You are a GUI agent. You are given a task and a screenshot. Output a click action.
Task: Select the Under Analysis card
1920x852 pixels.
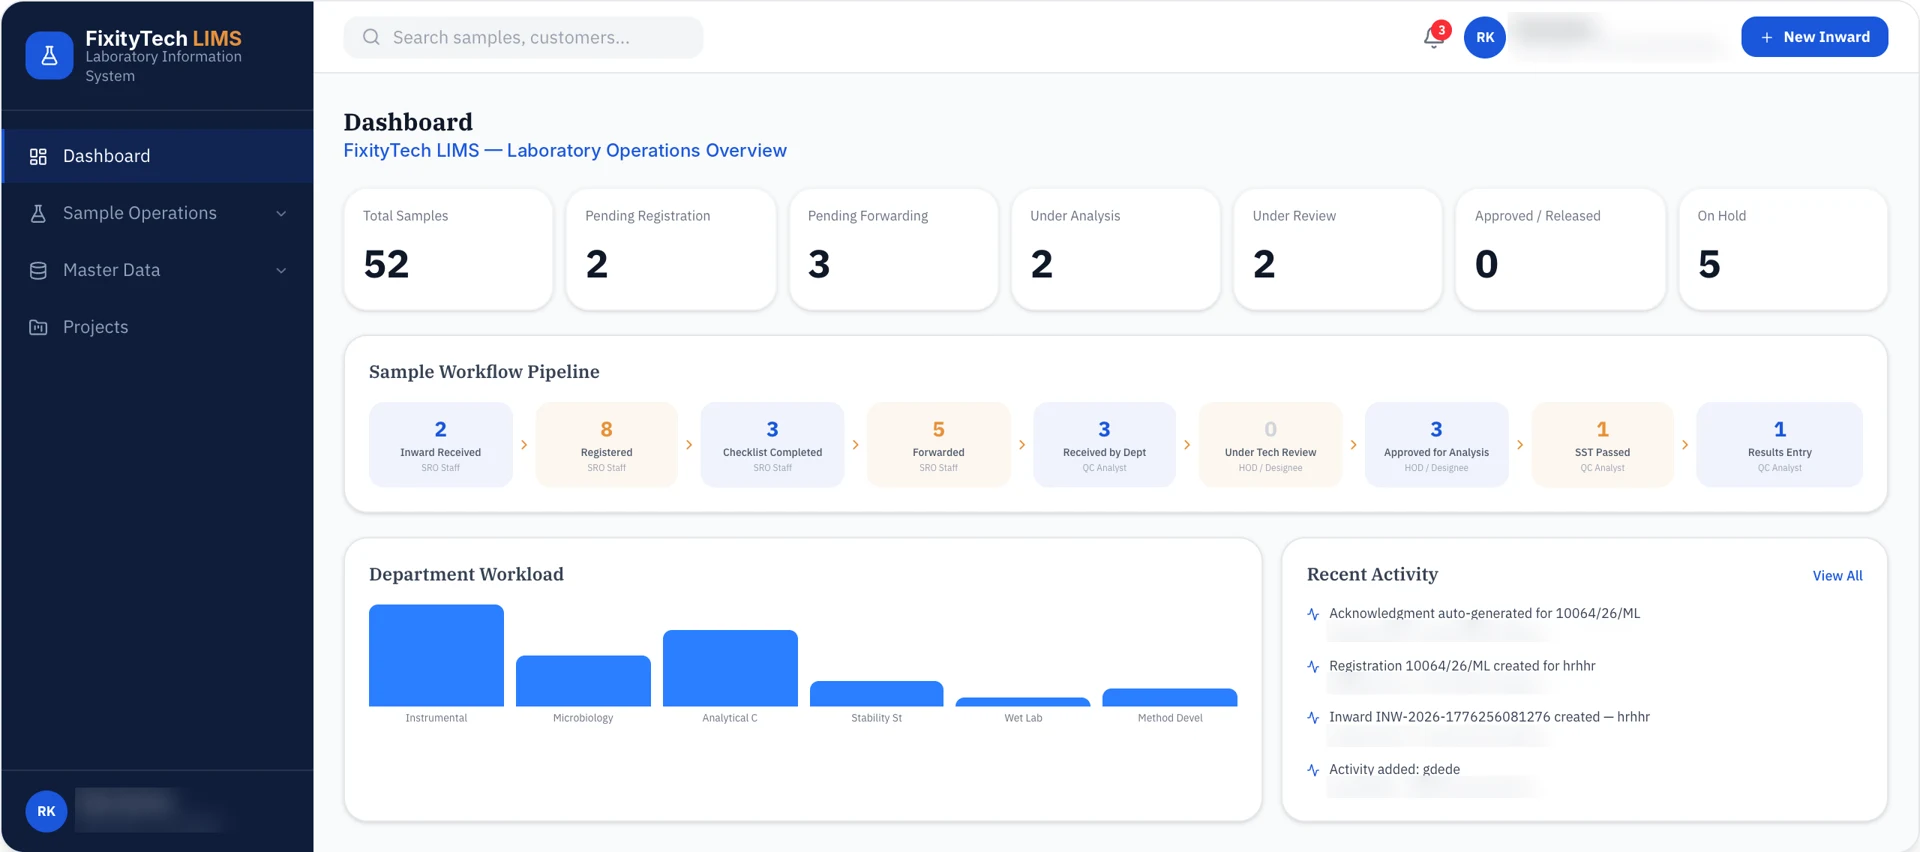1116,249
